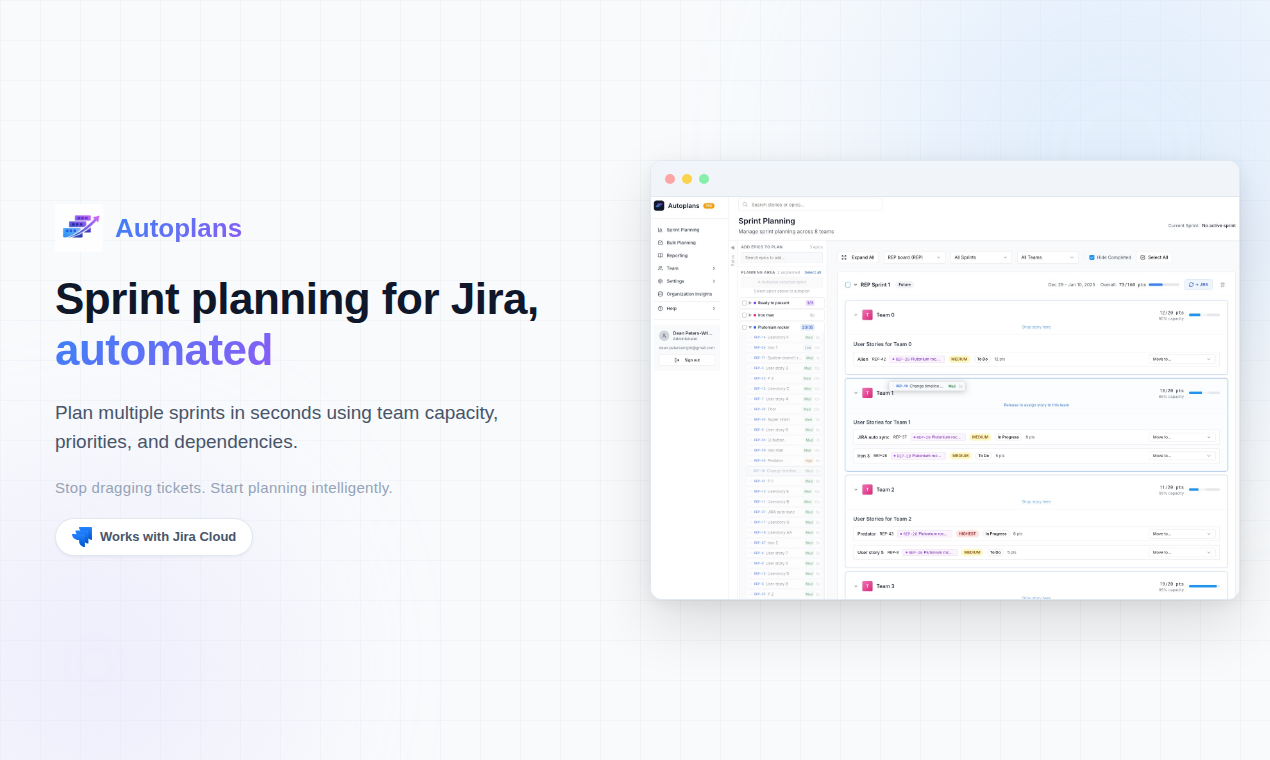Click the Search epics to add field
The image size is (1270, 760).
[x=782, y=257]
